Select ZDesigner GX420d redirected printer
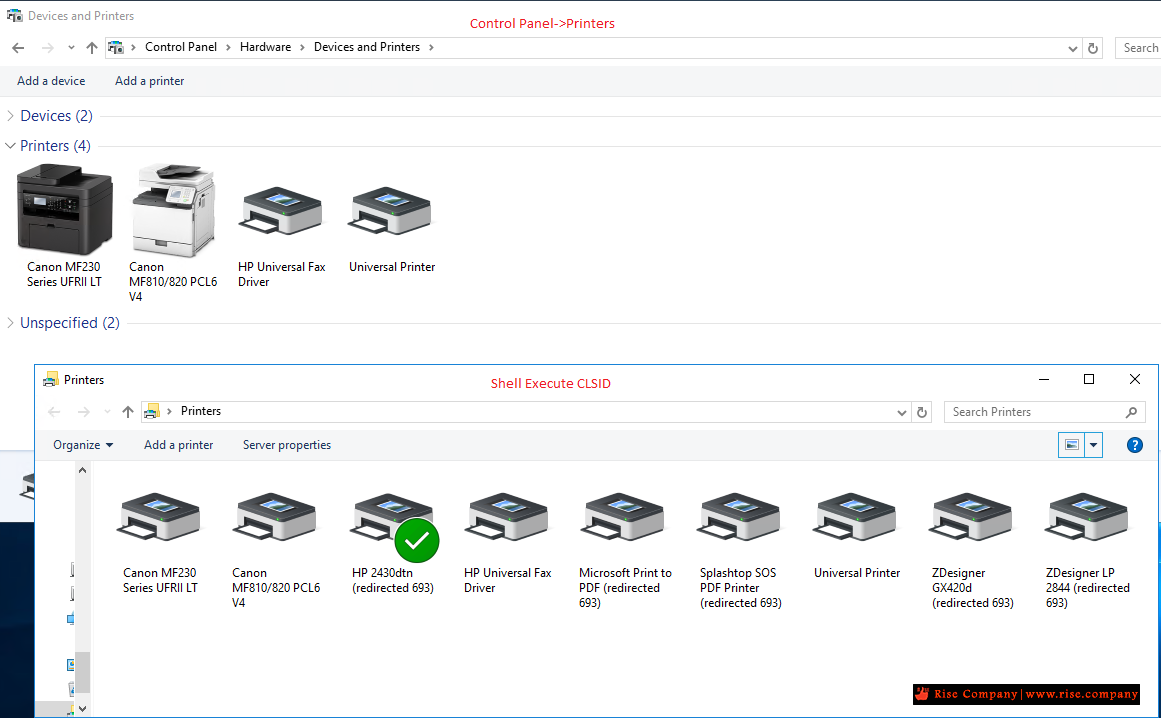Viewport: 1161px width, 718px height. tap(971, 550)
